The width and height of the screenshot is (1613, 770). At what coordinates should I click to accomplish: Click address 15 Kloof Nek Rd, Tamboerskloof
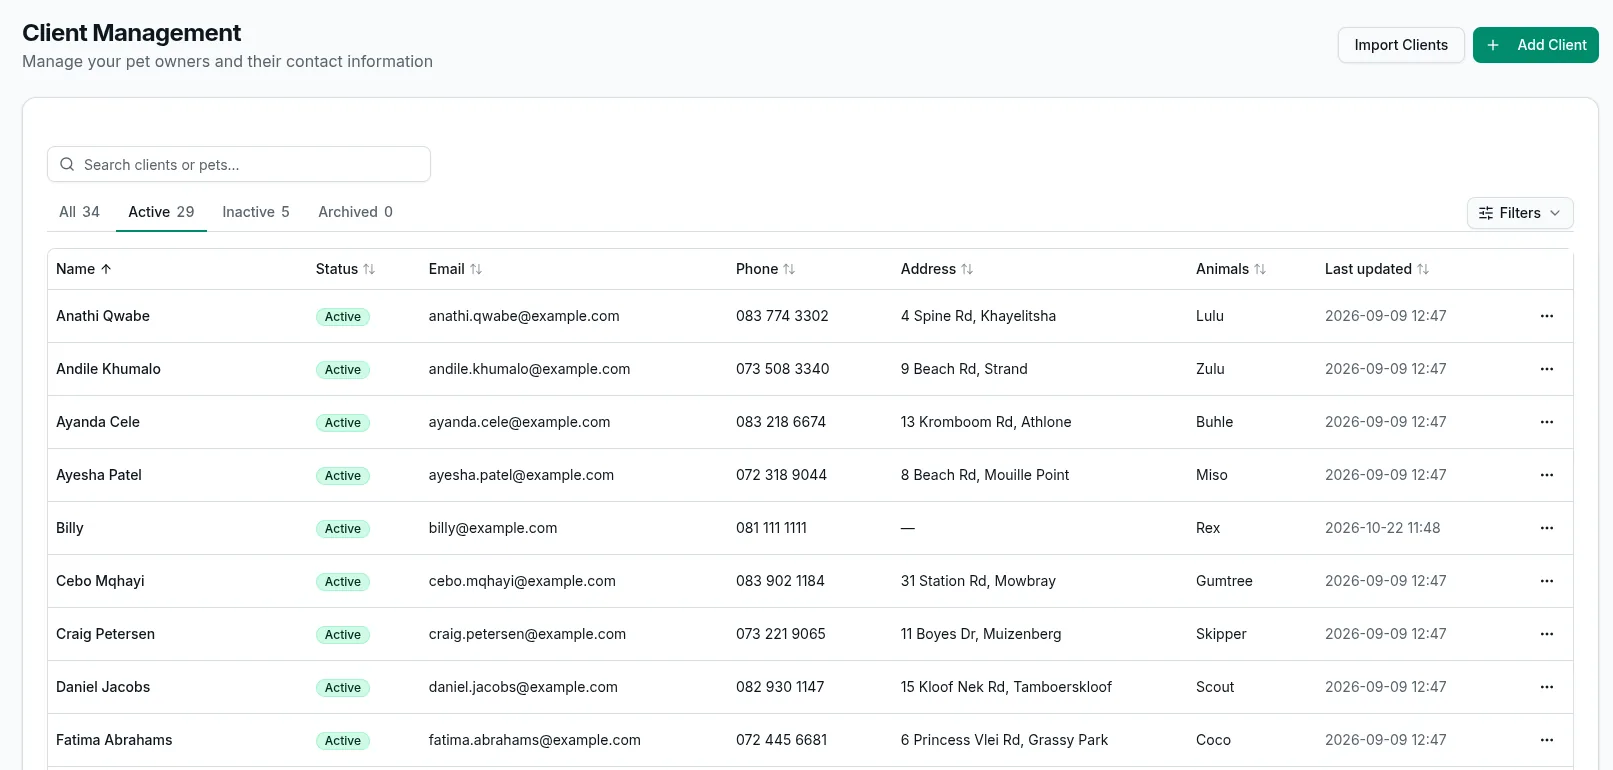pyautogui.click(x=1006, y=687)
